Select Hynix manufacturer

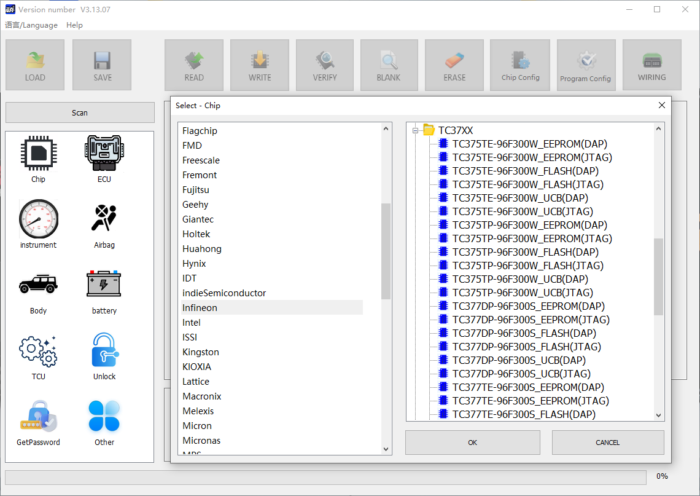coord(194,263)
